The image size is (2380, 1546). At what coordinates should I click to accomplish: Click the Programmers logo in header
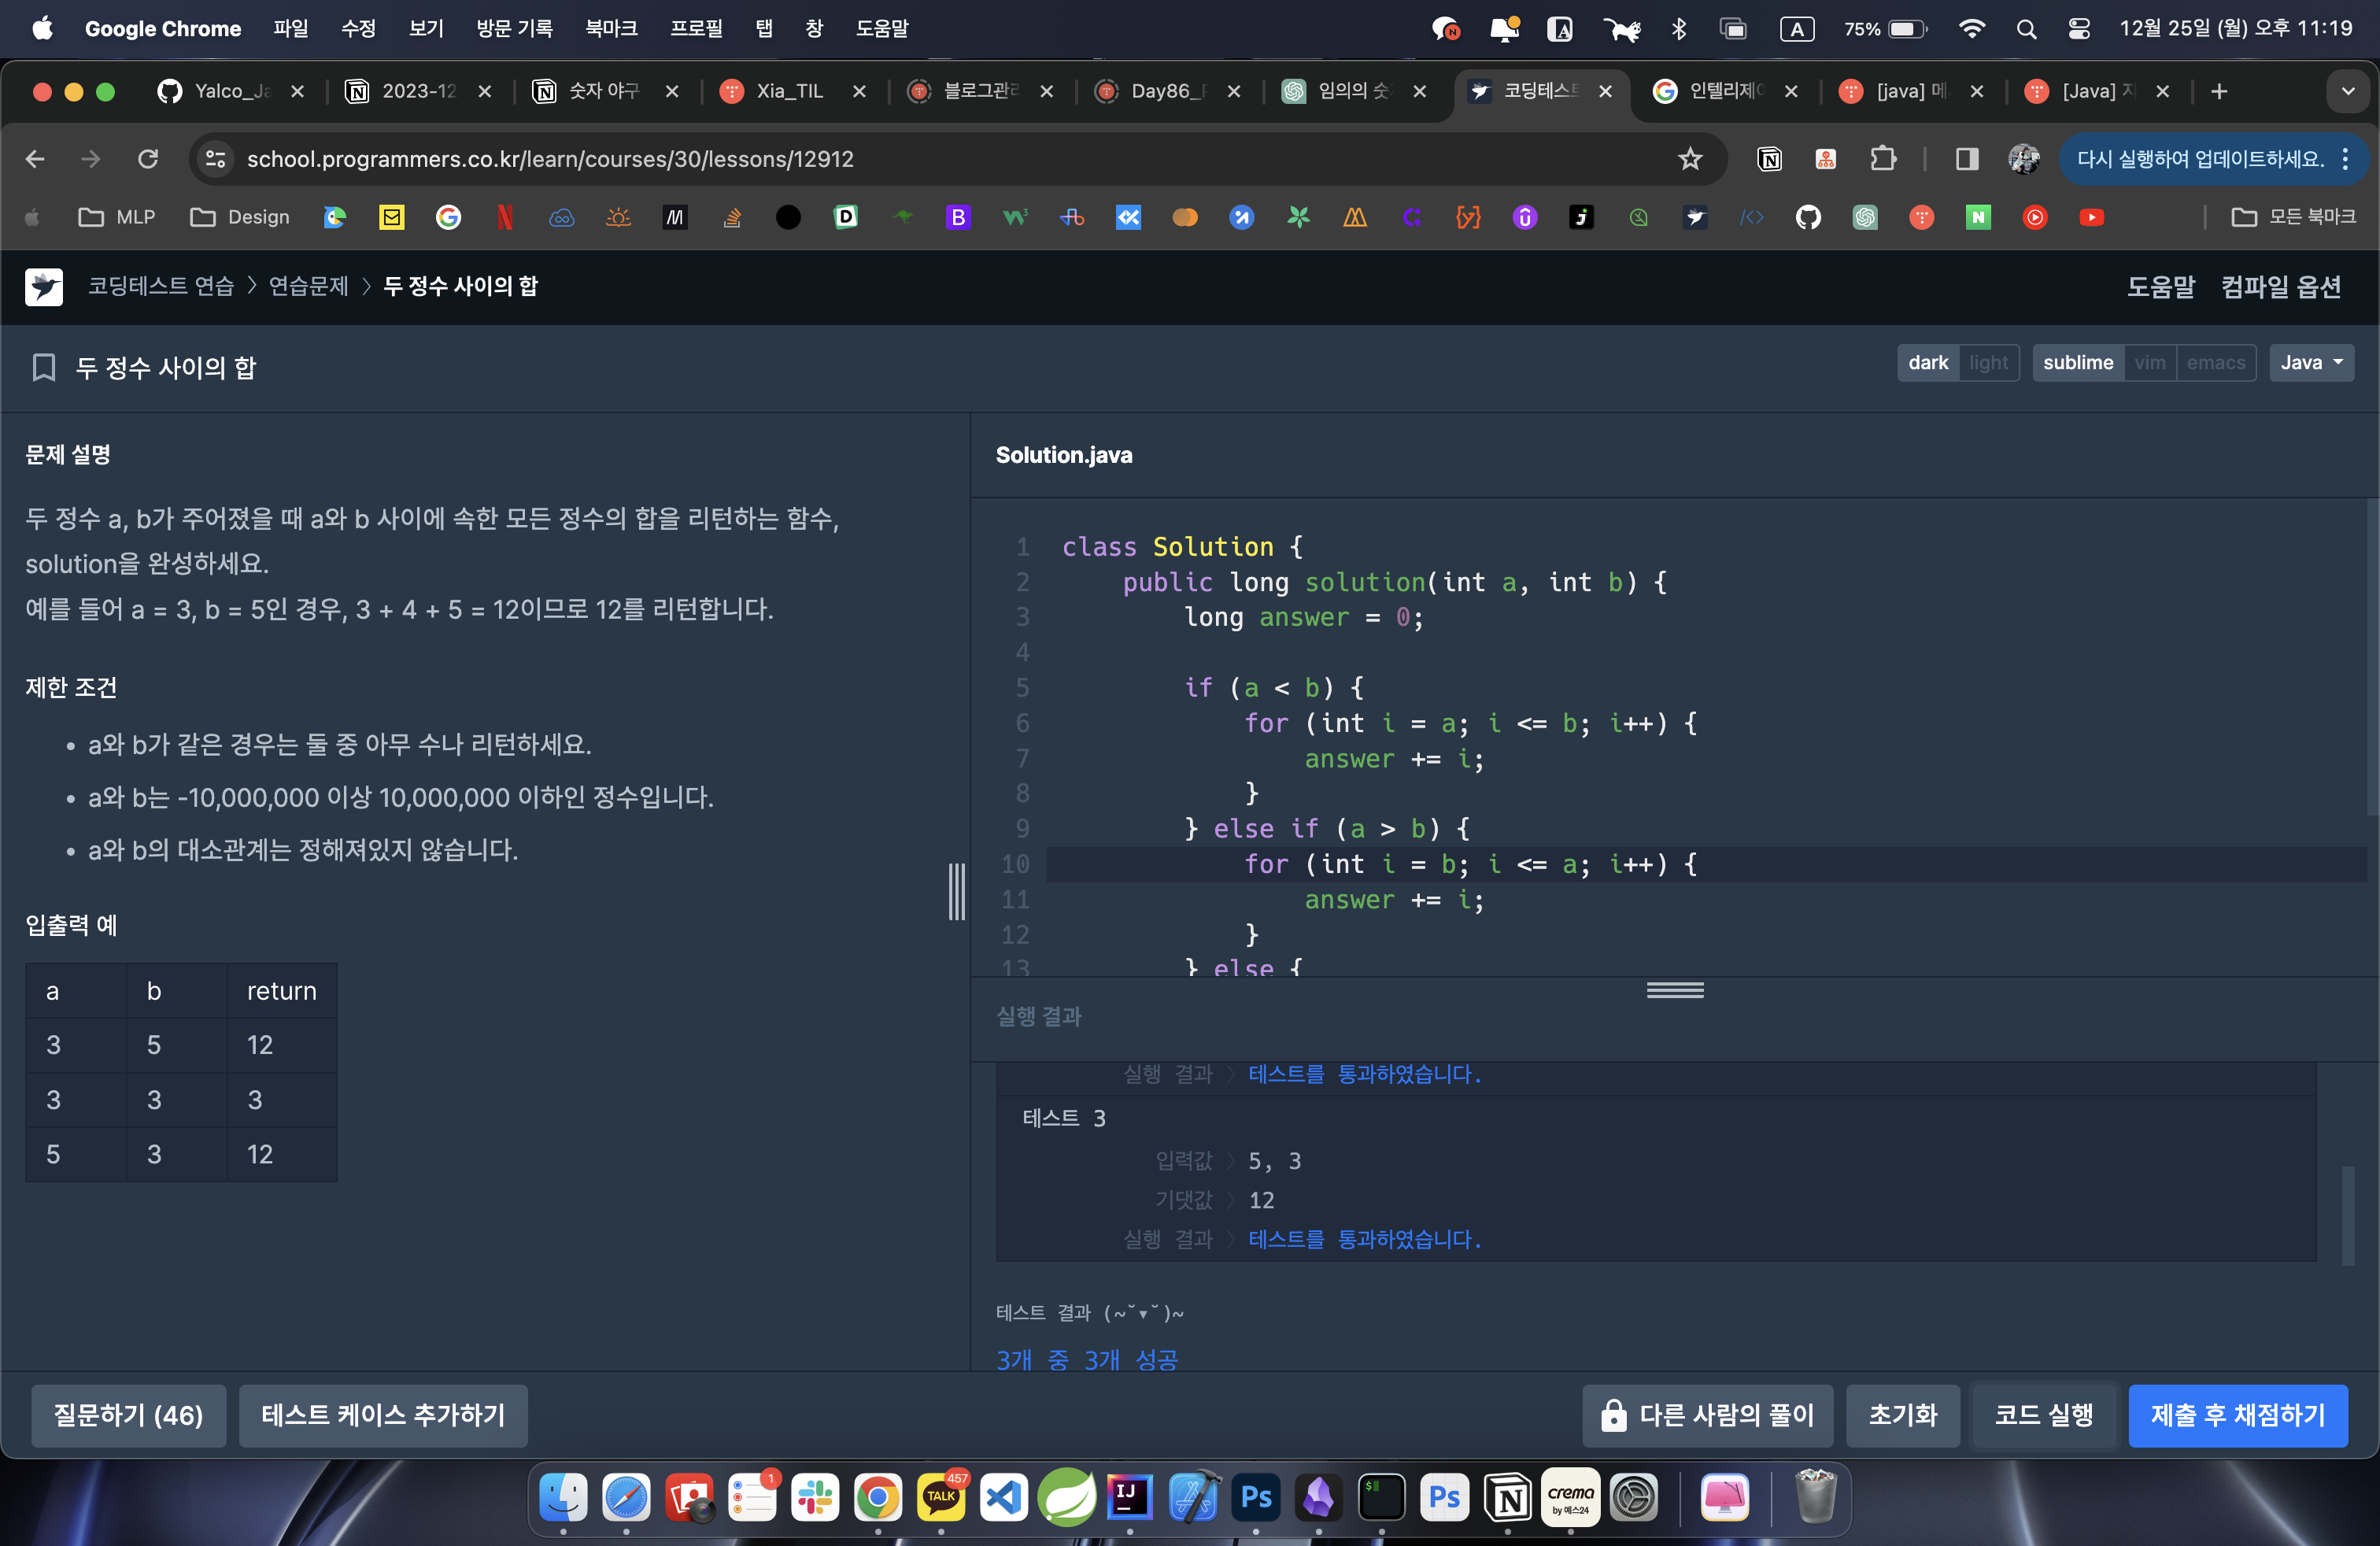(44, 287)
